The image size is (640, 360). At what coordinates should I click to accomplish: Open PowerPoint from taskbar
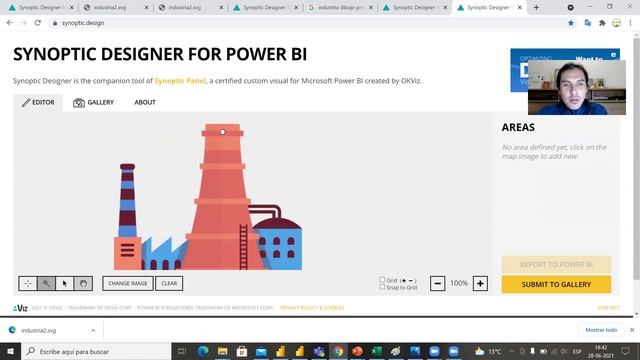click(x=358, y=351)
